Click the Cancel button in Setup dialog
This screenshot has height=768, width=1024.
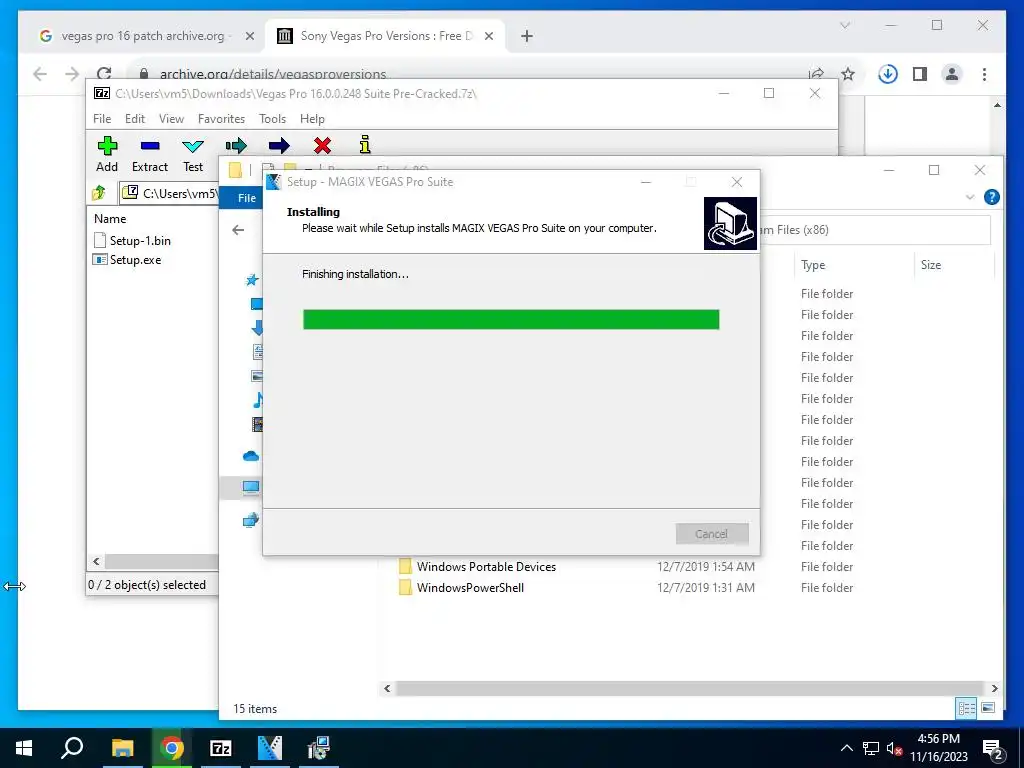click(712, 534)
